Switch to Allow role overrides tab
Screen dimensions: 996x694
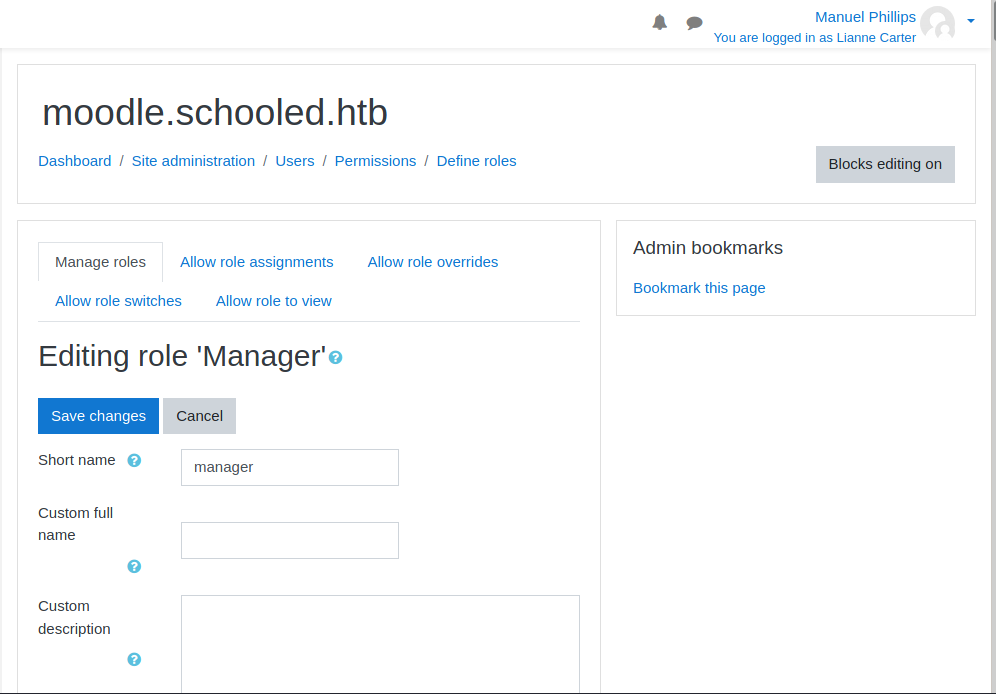tap(432, 262)
